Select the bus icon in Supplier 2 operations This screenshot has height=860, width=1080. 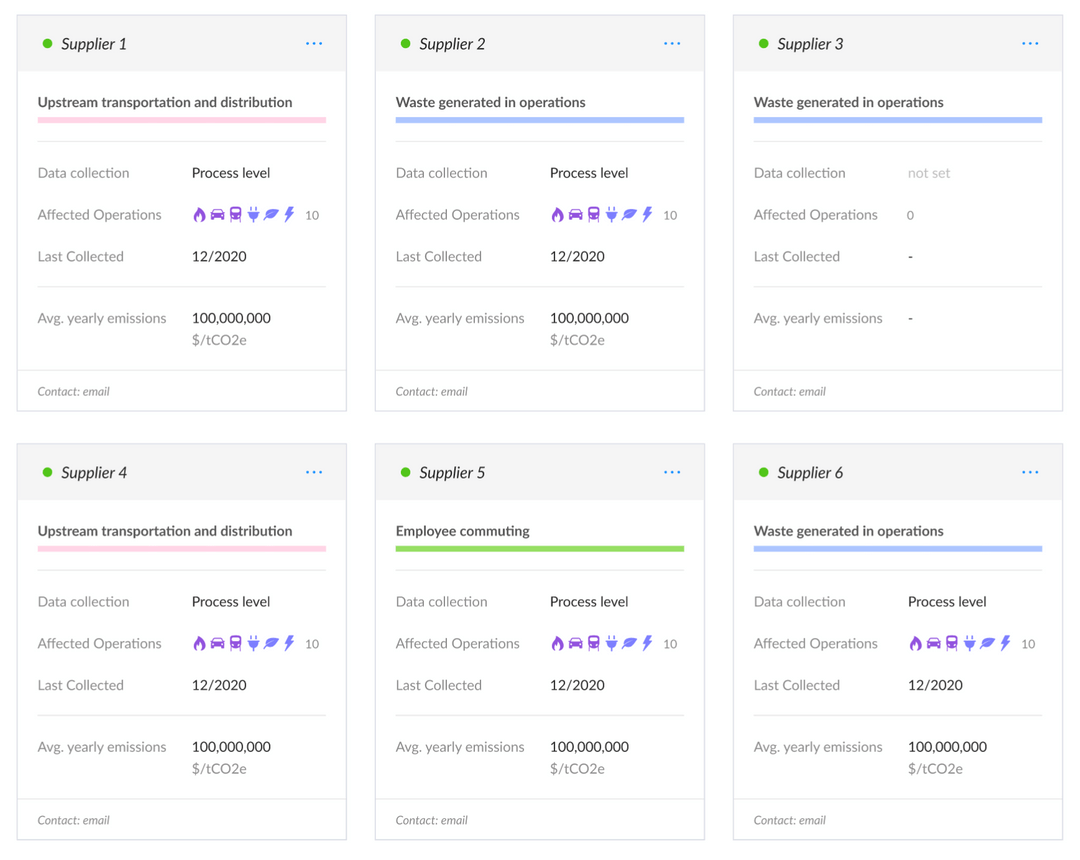(x=594, y=215)
